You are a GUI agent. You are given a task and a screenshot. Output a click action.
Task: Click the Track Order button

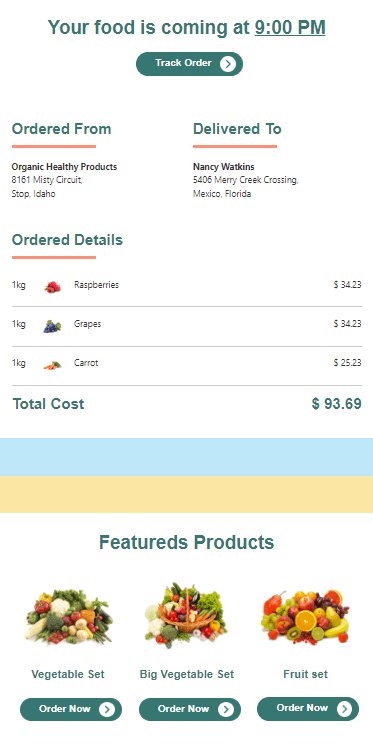click(x=189, y=64)
